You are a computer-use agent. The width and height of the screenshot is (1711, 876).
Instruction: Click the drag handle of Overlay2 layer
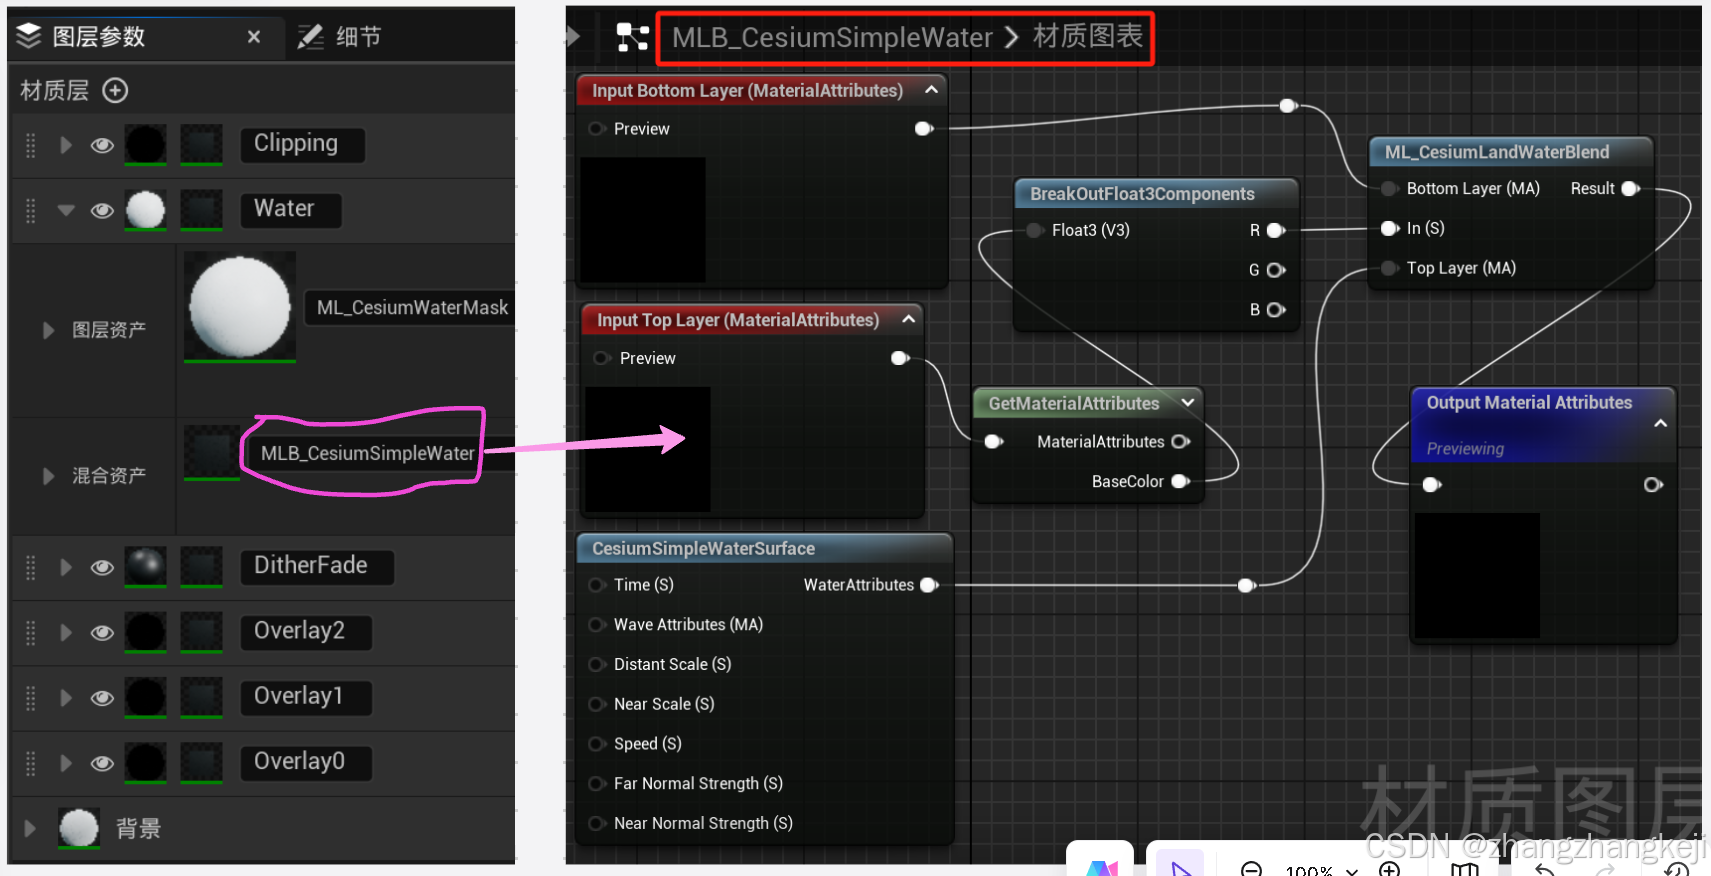[x=30, y=633]
